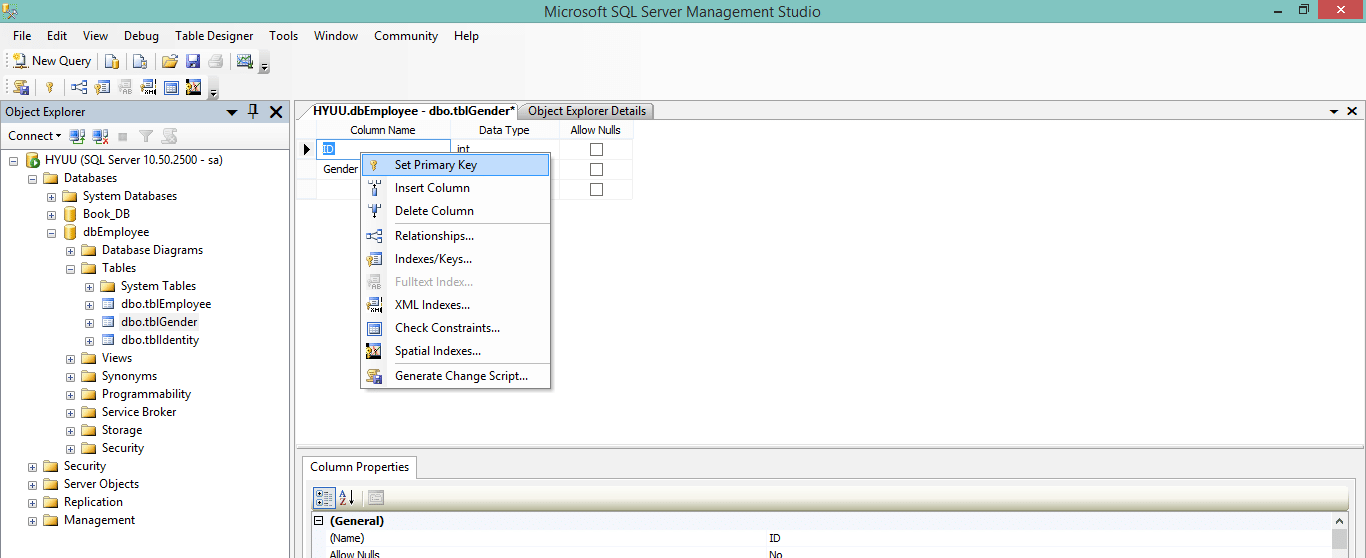
Task: Click the HYUU server node icon
Action: [33, 160]
